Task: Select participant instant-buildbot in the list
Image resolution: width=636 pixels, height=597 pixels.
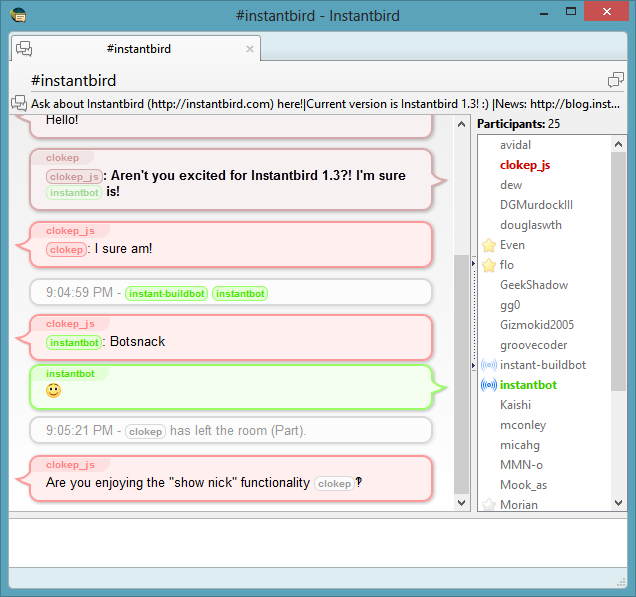Action: (545, 365)
